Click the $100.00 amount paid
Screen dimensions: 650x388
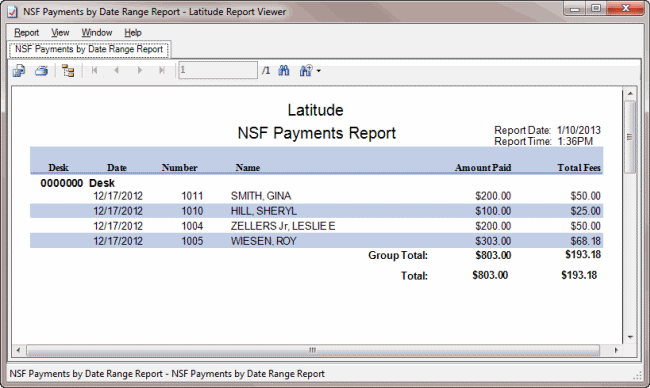pos(493,211)
